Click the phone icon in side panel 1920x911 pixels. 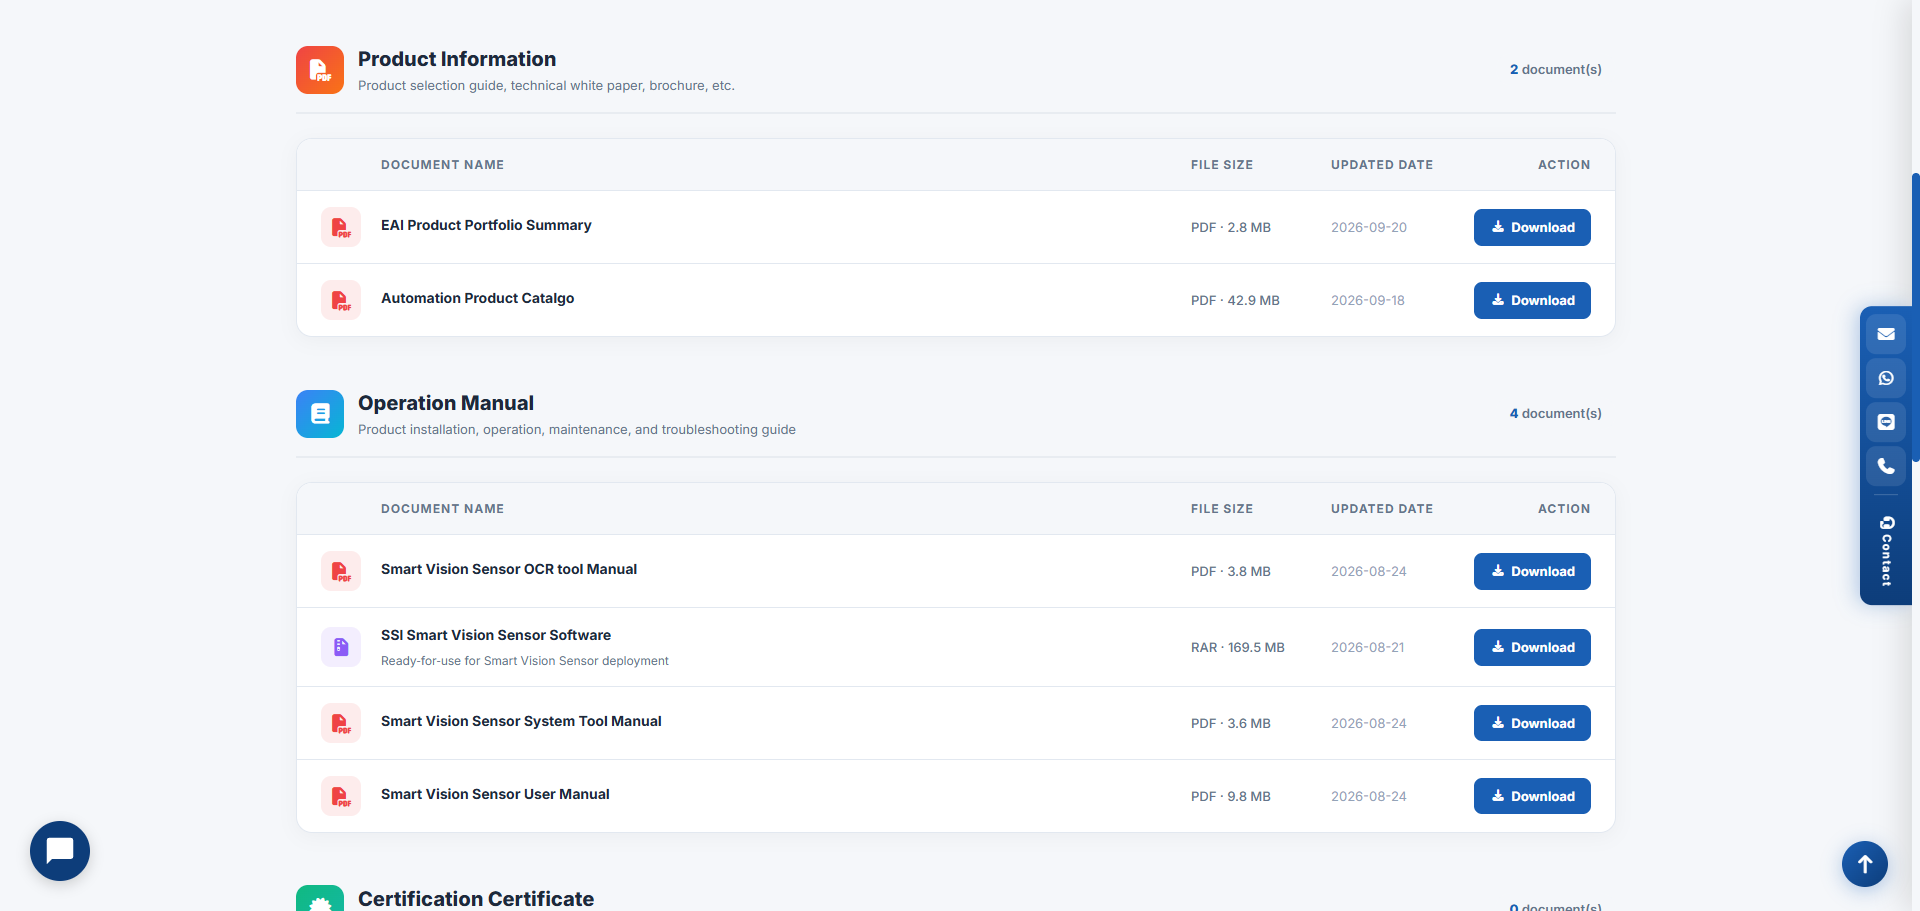[1886, 466]
